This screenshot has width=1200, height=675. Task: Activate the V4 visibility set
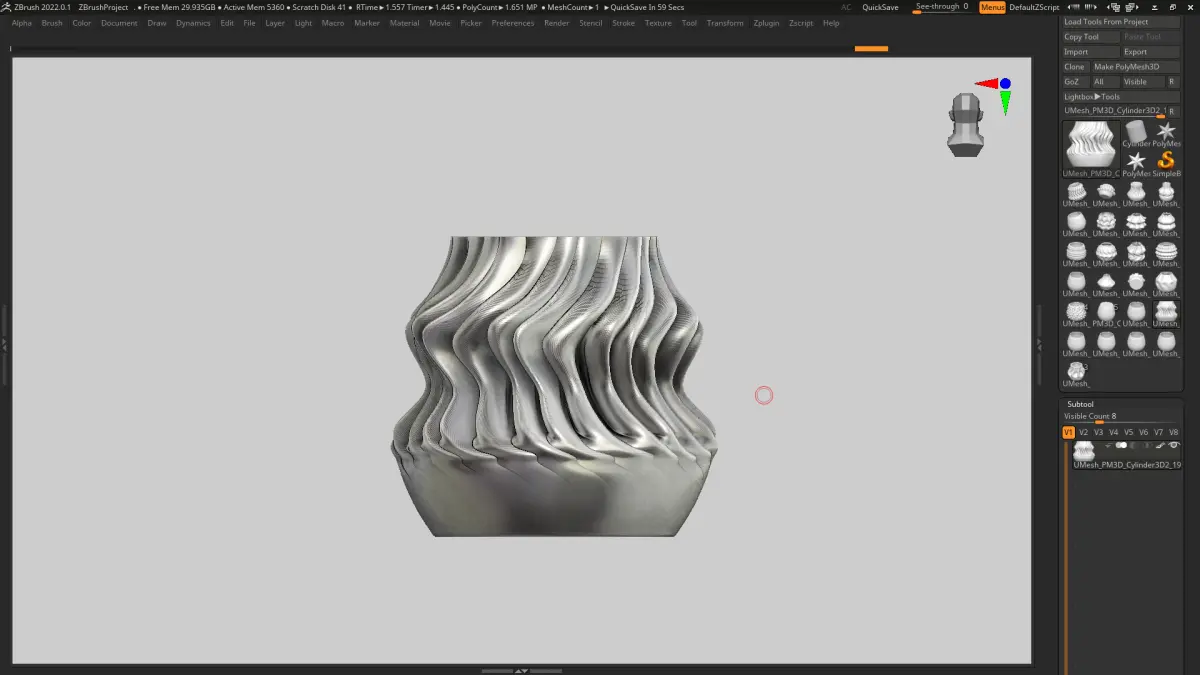(1113, 432)
